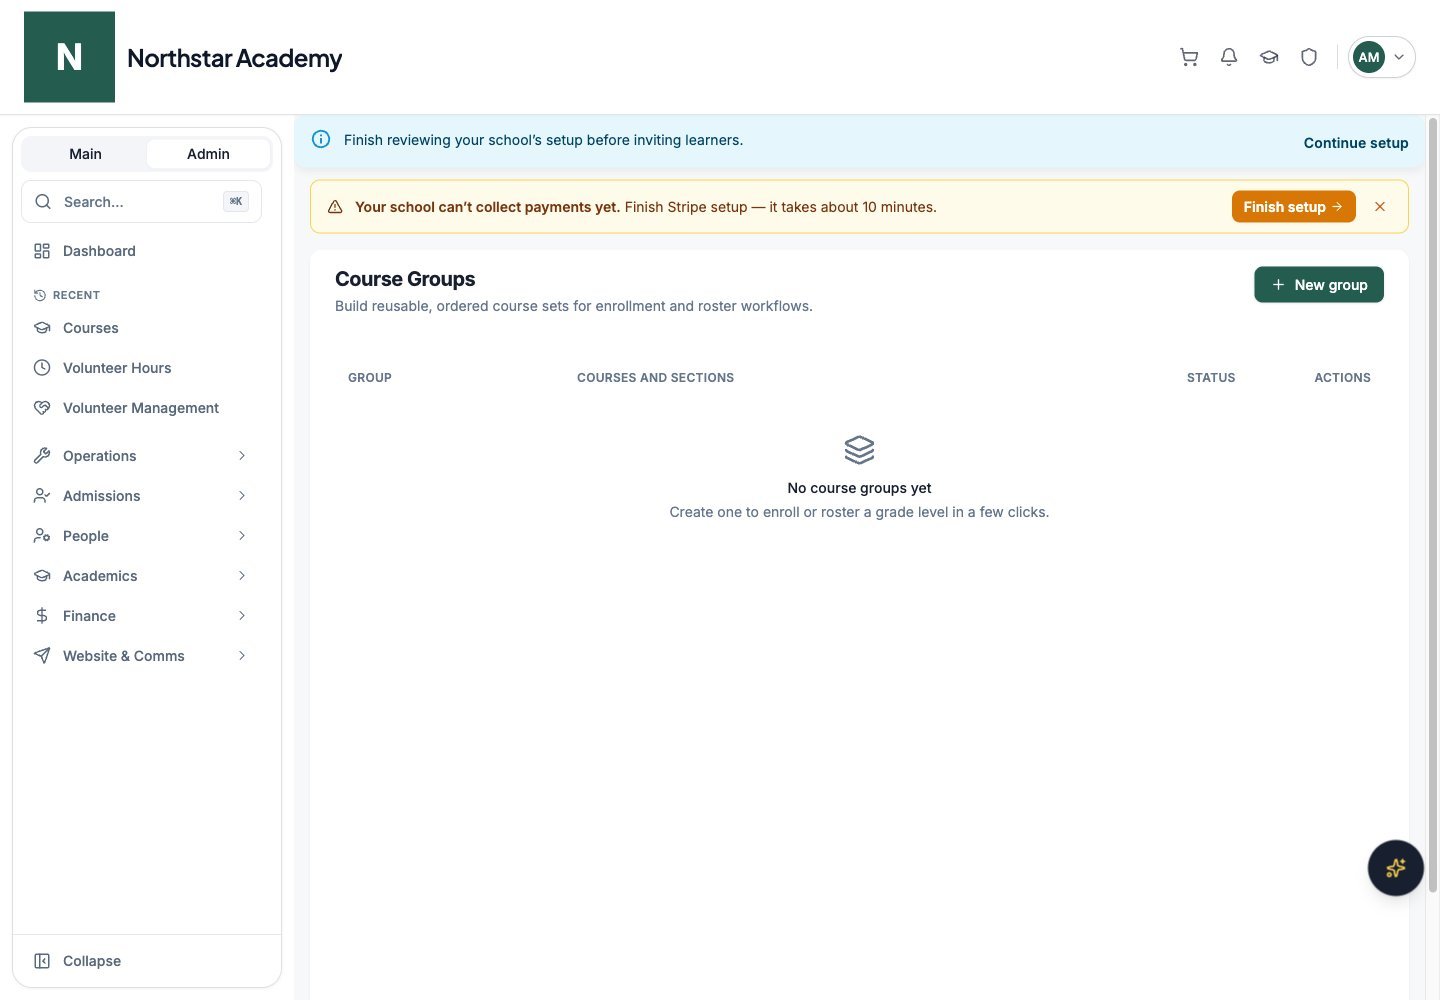Click the STATUS column header
The height and width of the screenshot is (1000, 1440).
point(1211,378)
